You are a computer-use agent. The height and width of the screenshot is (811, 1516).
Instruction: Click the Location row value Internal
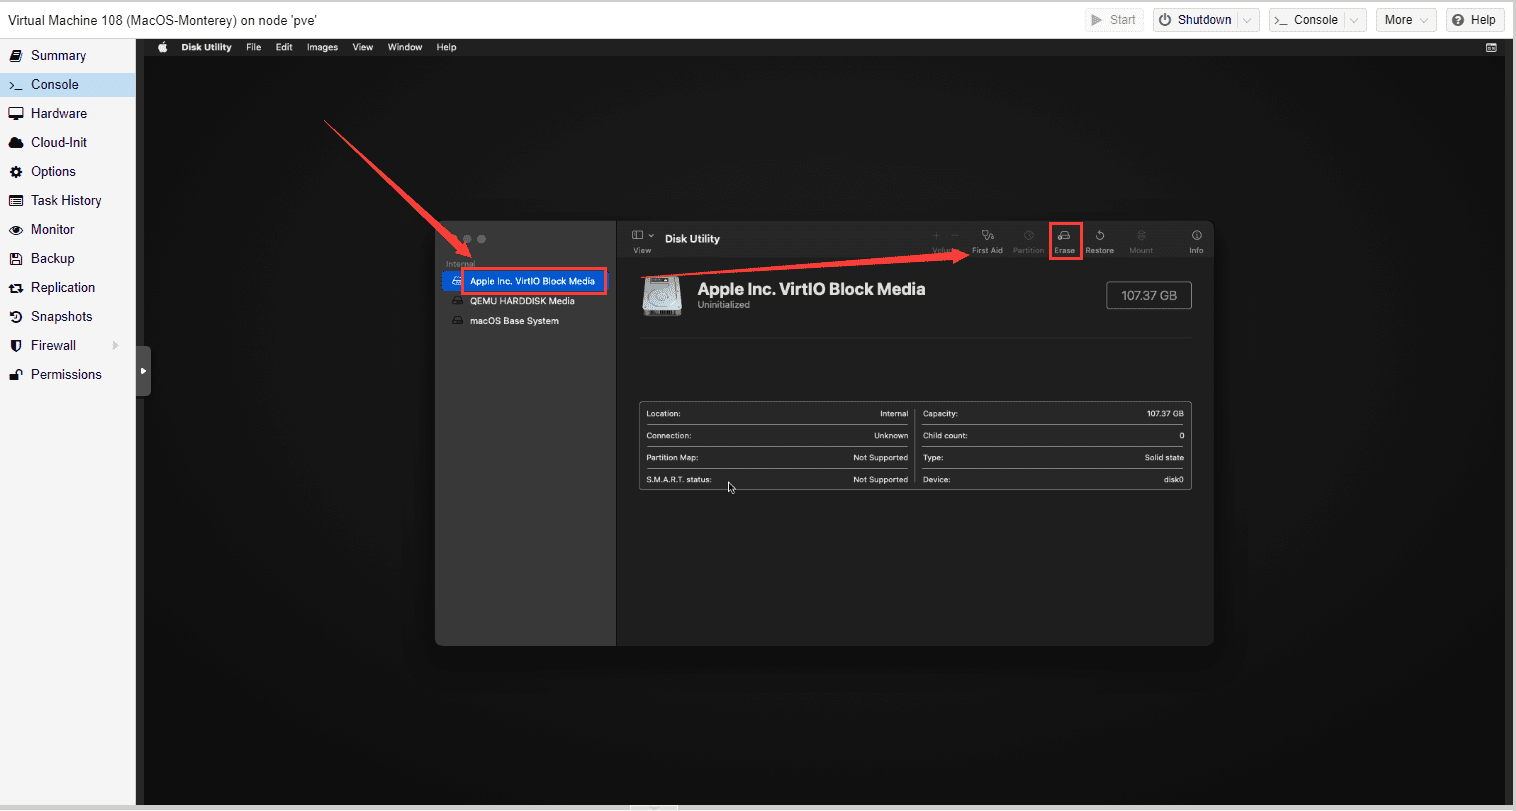click(894, 413)
